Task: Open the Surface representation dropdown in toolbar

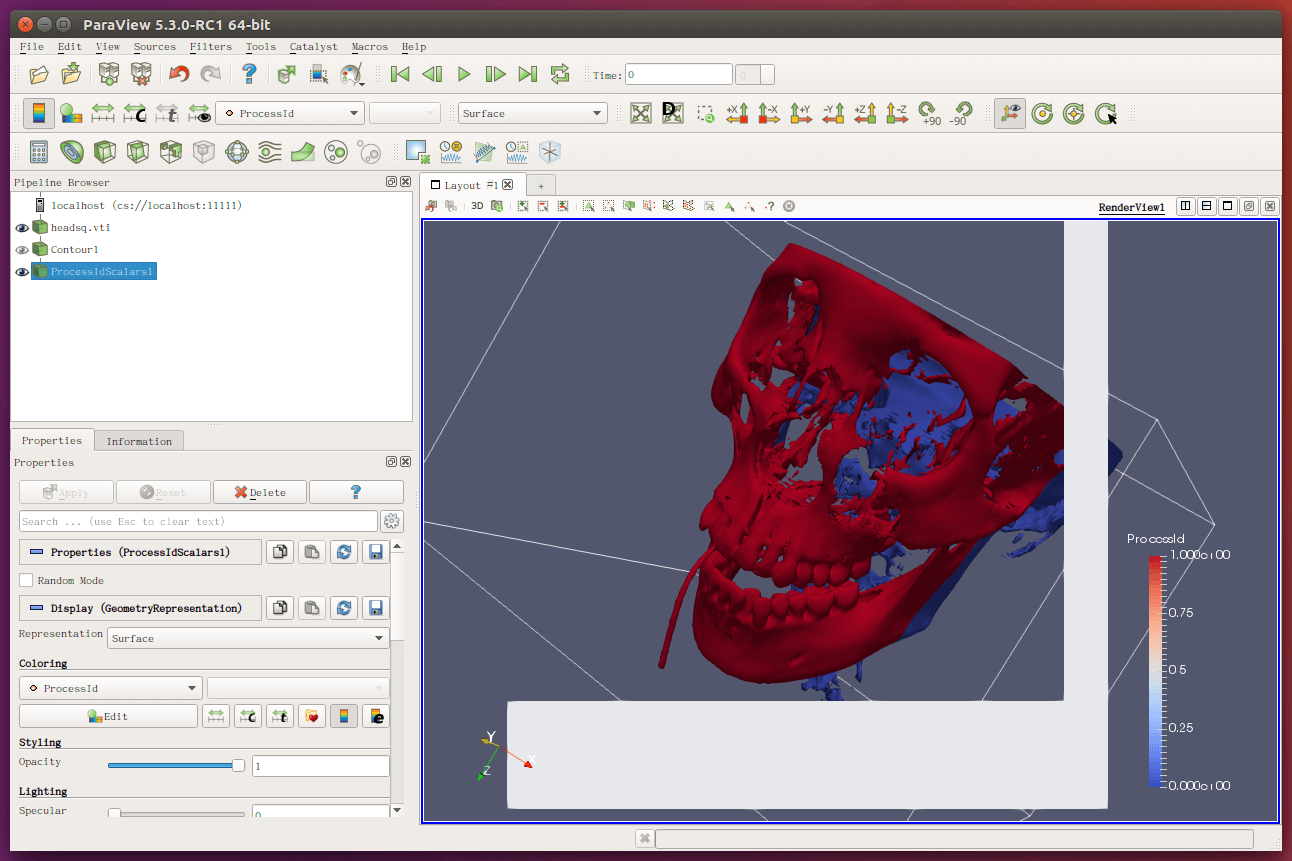Action: [x=532, y=113]
